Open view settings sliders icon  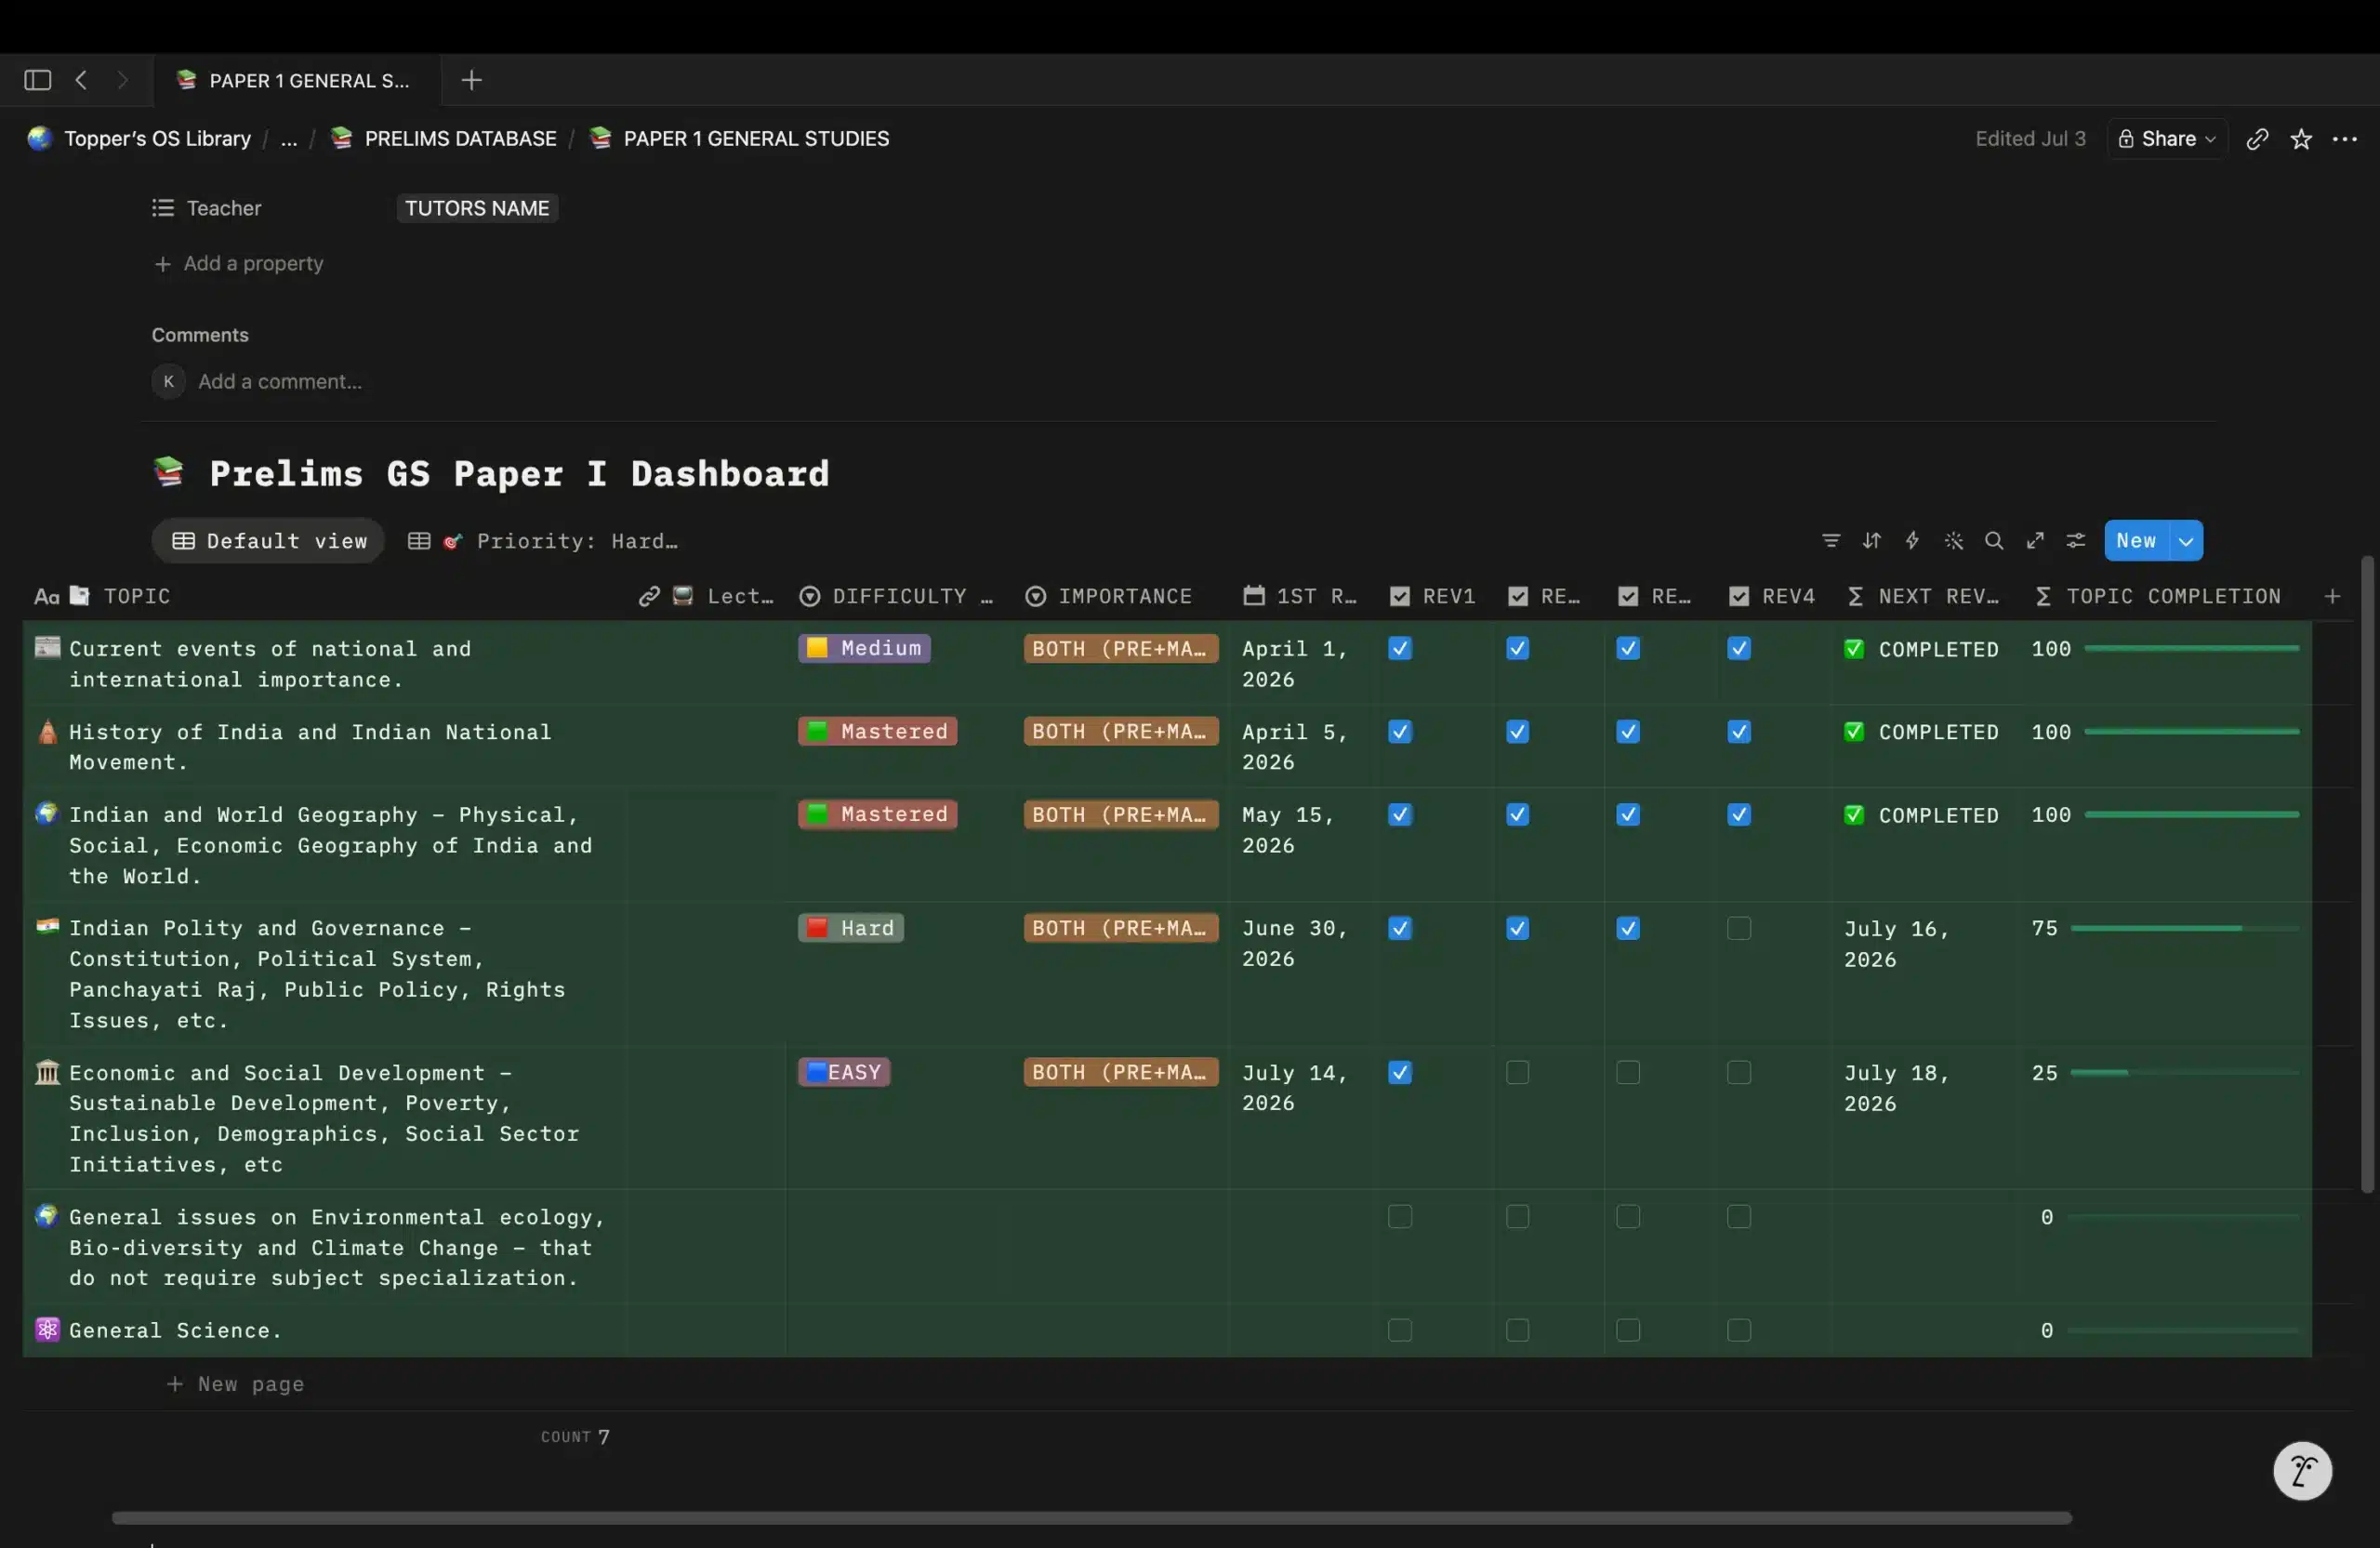coord(2076,541)
